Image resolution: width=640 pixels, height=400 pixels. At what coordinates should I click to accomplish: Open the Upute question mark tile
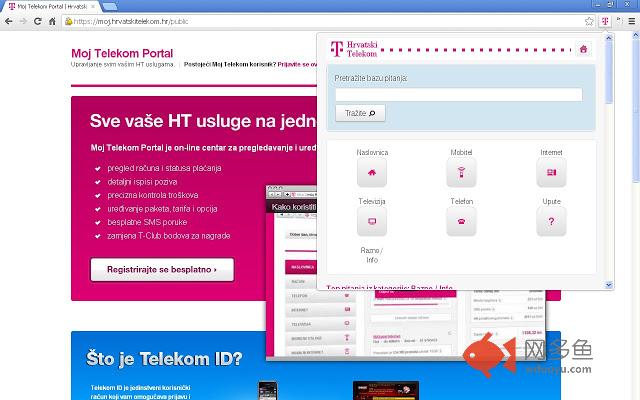[551, 221]
